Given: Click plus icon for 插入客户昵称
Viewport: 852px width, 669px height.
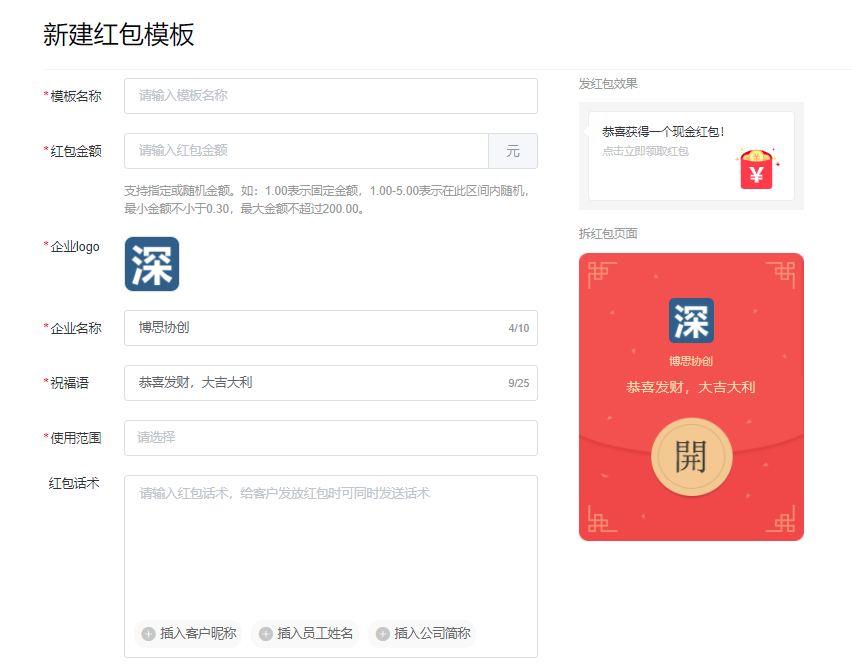Looking at the screenshot, I should pos(148,633).
